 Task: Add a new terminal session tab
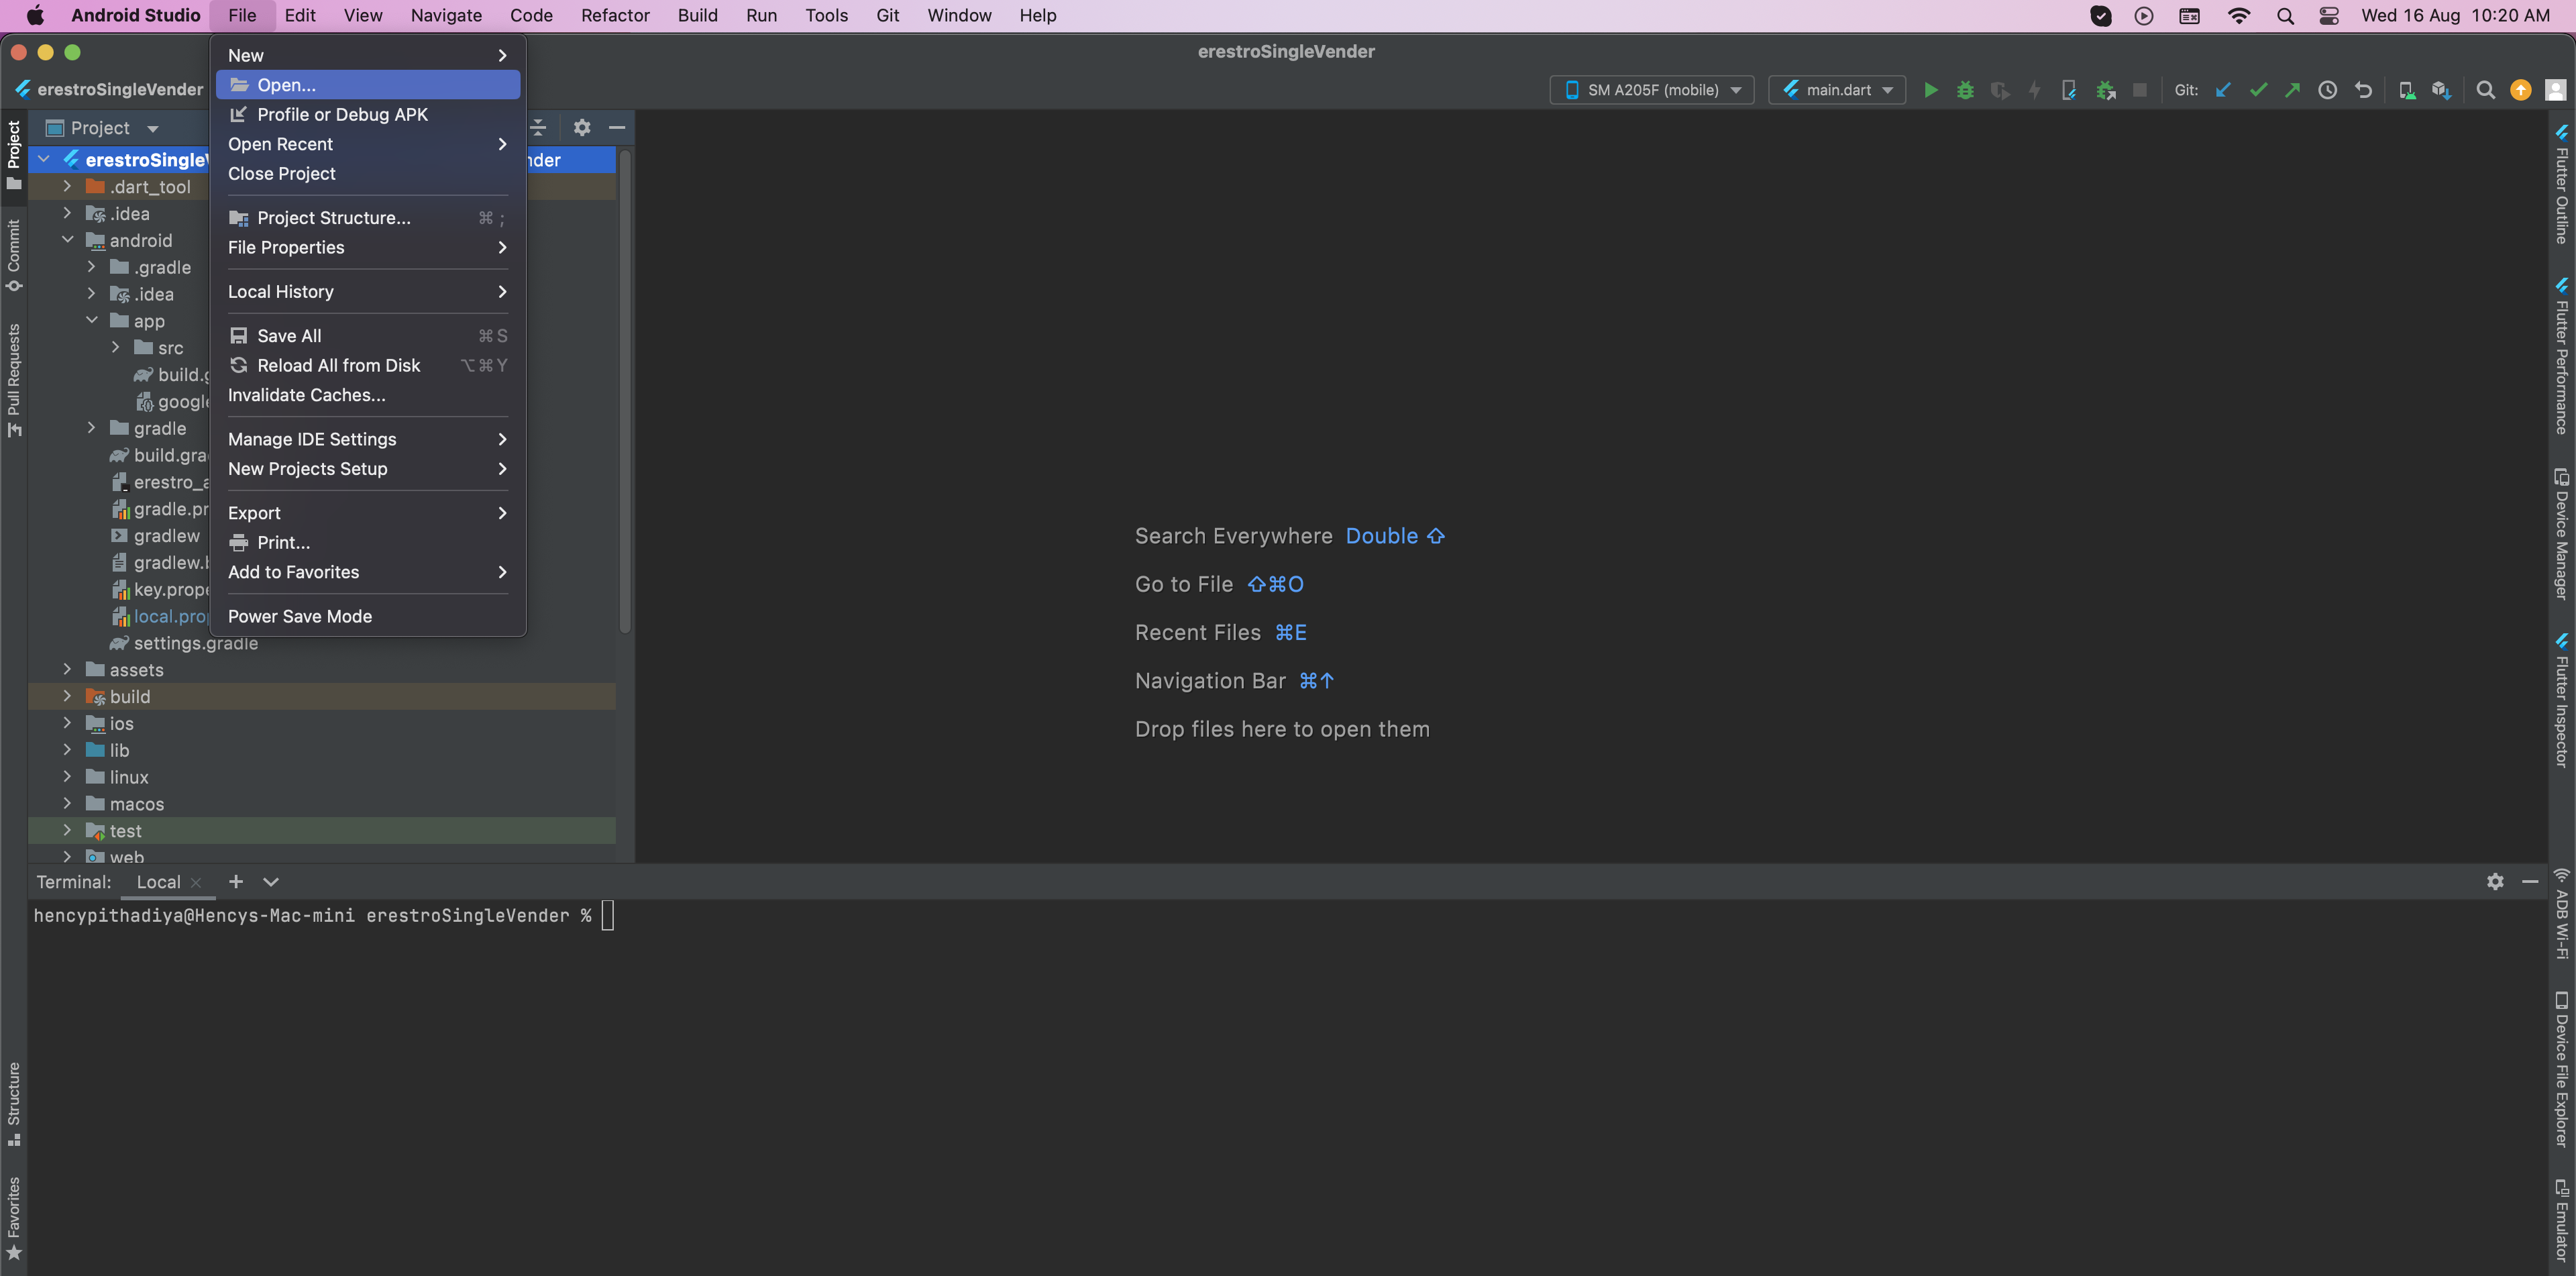coord(236,881)
